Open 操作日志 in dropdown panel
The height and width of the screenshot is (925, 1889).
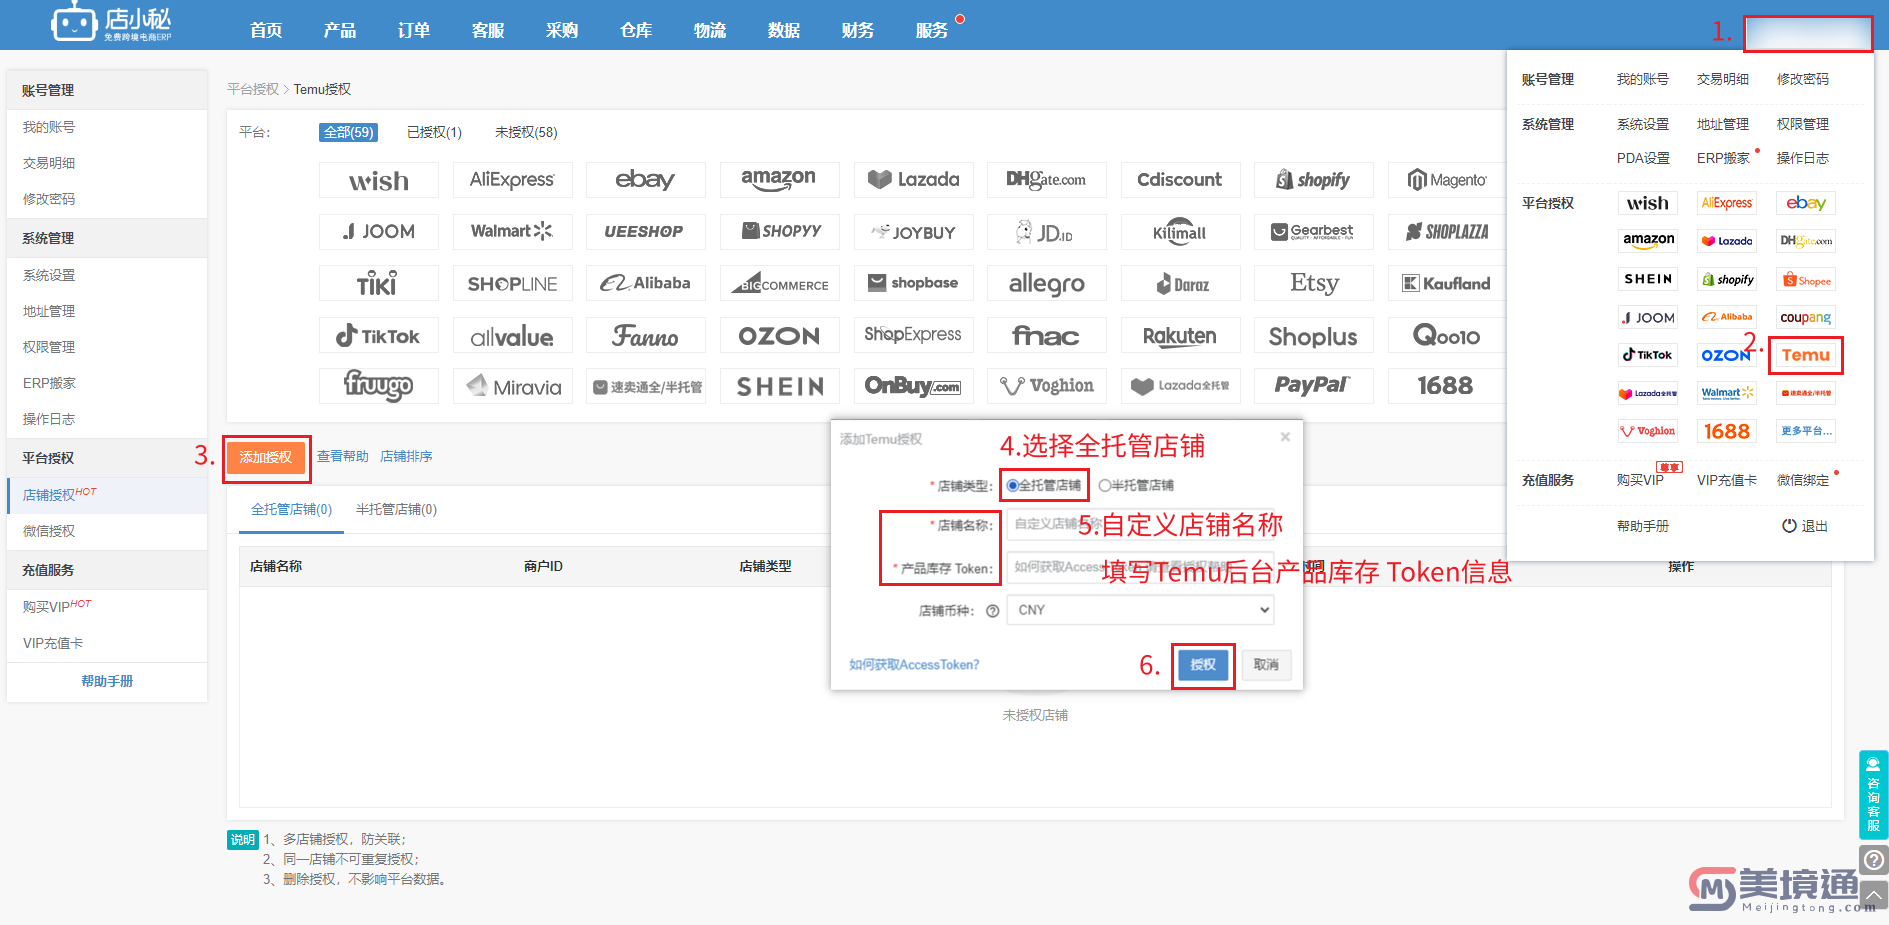(1803, 158)
